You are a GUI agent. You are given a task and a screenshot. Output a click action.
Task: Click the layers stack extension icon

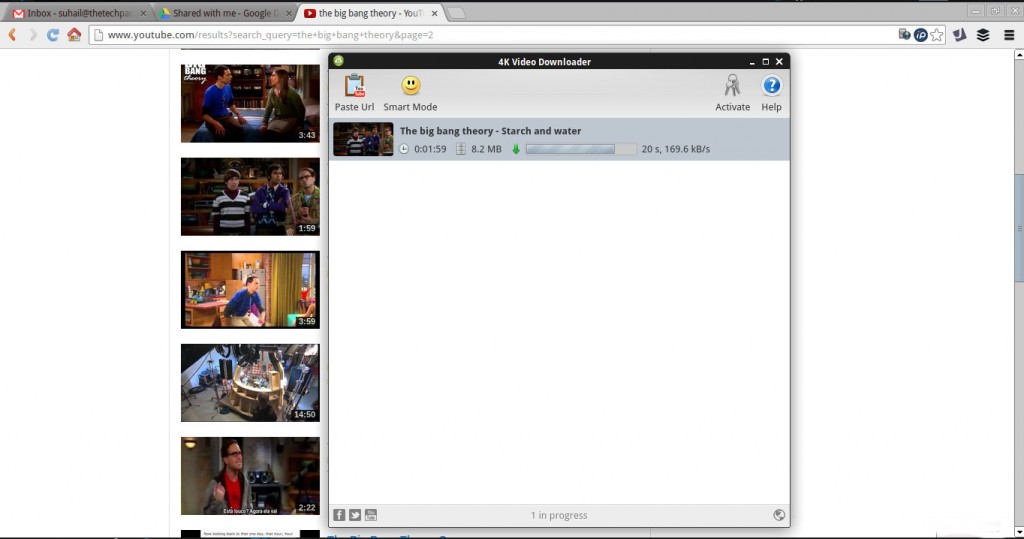983,35
